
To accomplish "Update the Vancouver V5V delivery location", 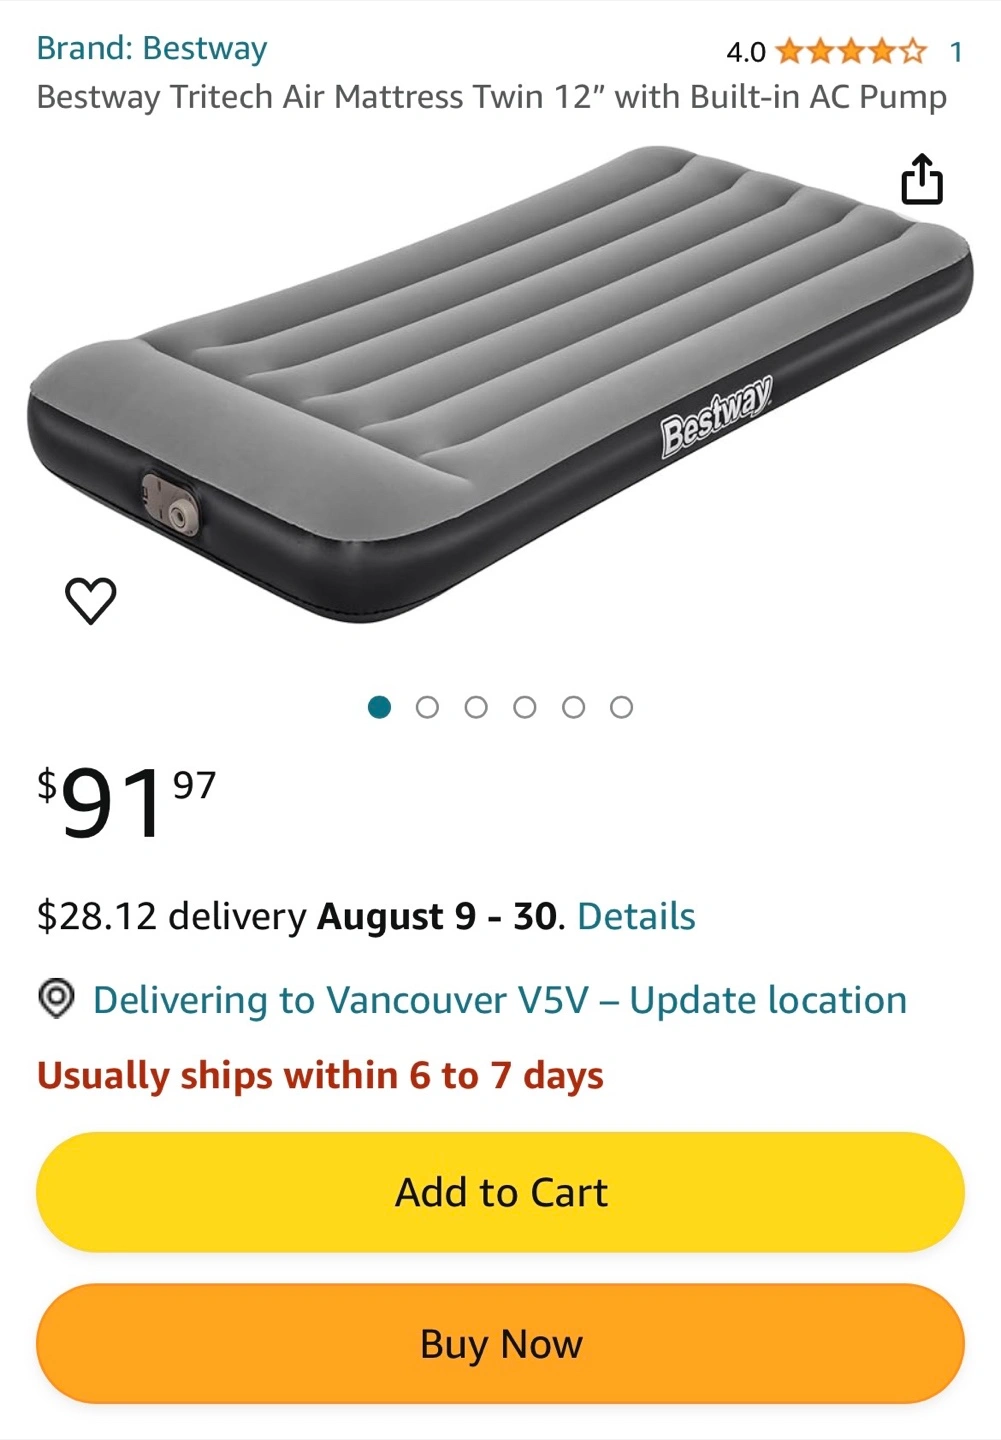I will pos(500,1000).
